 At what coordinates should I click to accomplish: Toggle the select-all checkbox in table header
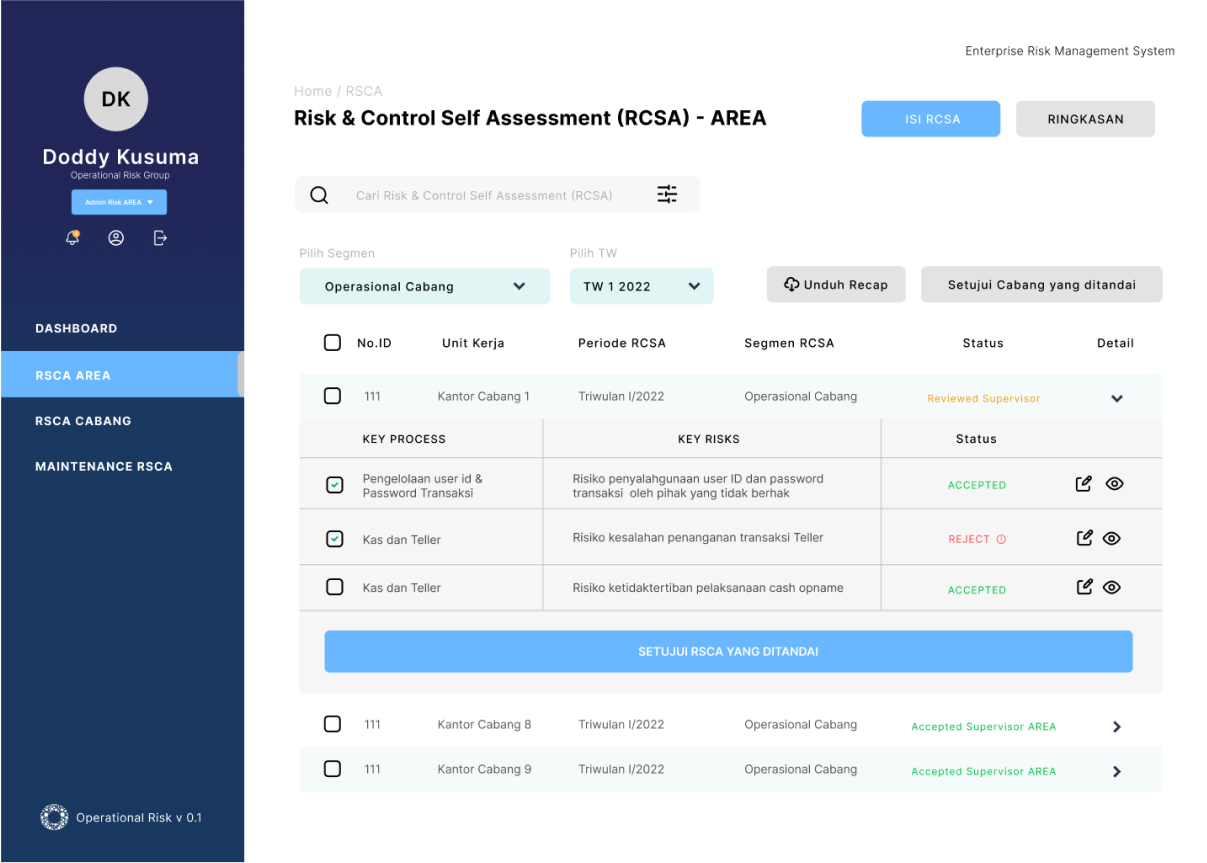[332, 343]
